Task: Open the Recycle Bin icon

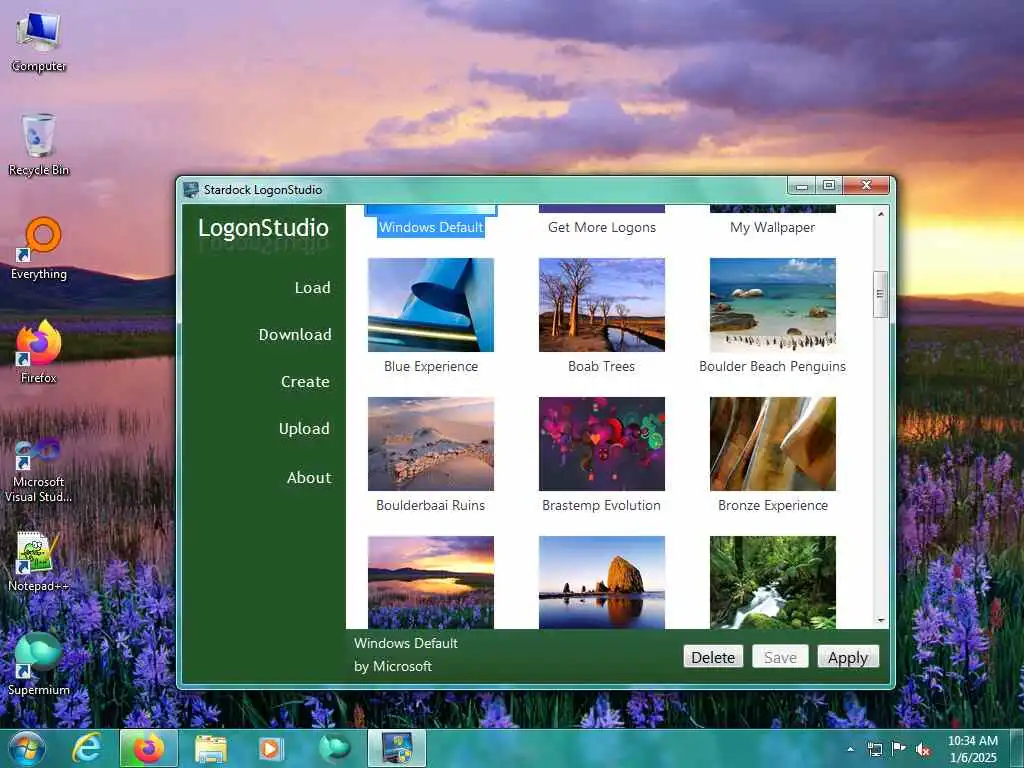Action: [x=39, y=144]
